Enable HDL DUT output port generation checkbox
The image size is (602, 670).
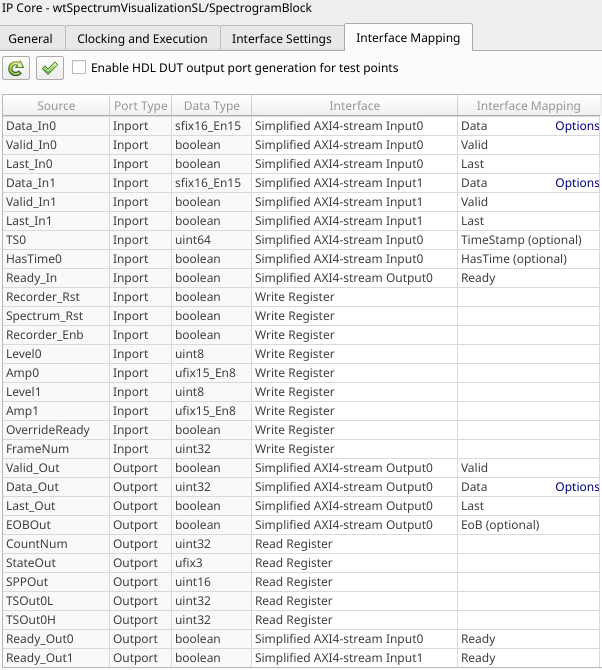click(79, 68)
